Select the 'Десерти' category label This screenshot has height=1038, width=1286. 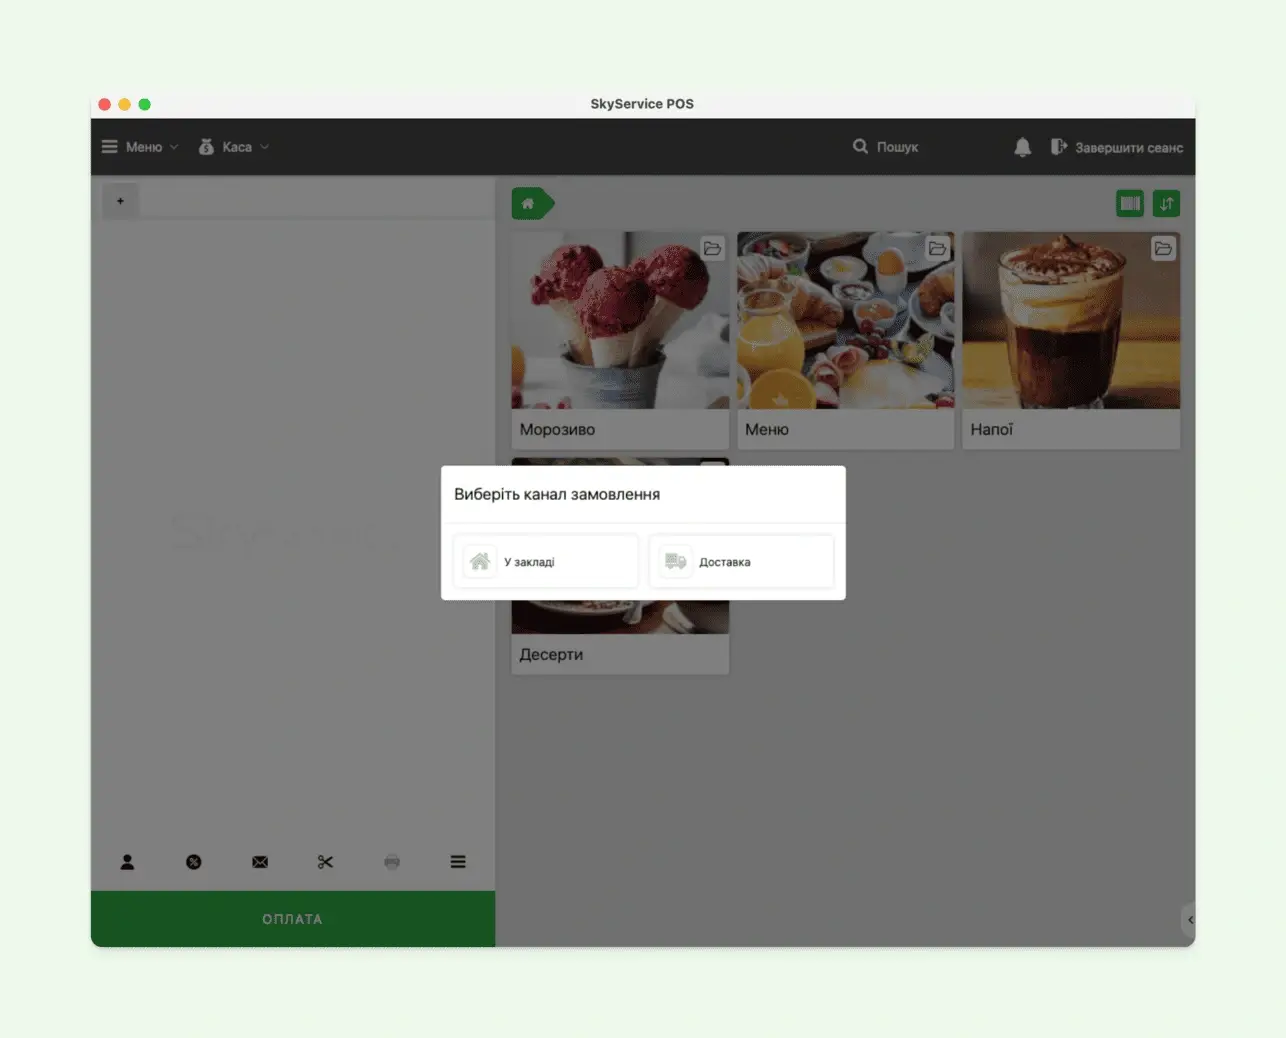551,654
